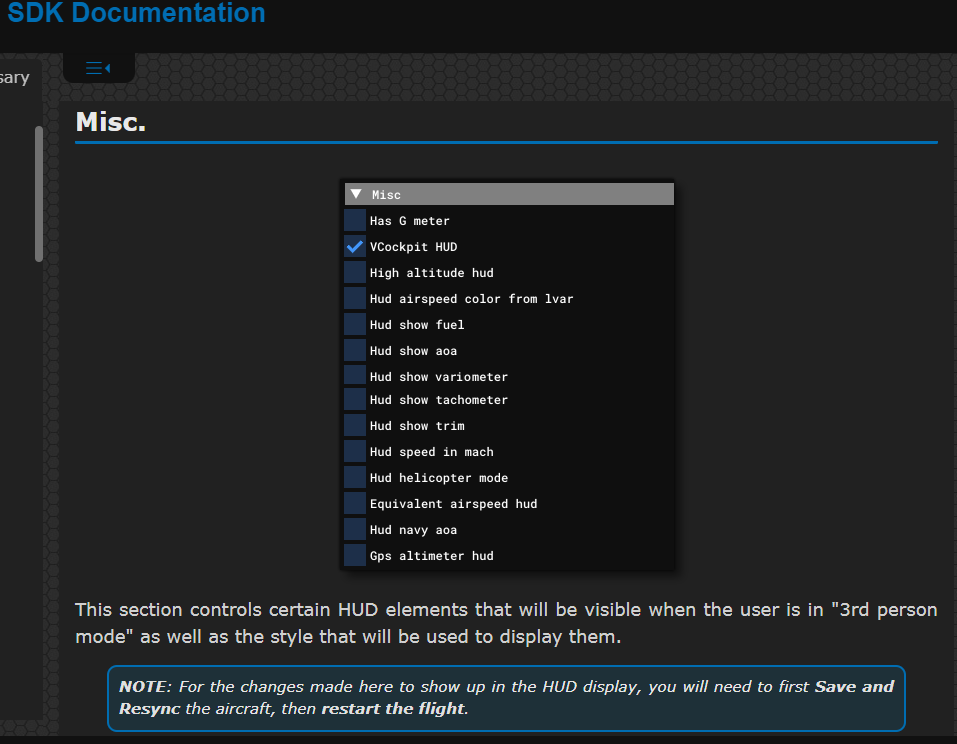Check Hud show variometer

(354, 376)
